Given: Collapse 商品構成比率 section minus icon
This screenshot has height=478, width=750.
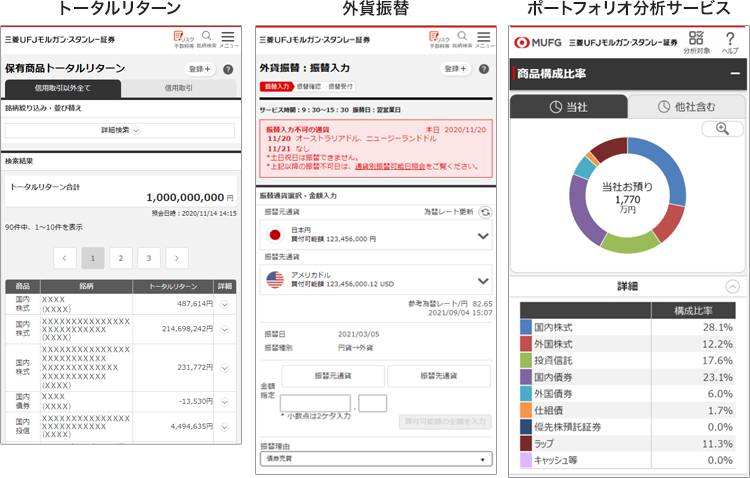Looking at the screenshot, I should click(735, 74).
